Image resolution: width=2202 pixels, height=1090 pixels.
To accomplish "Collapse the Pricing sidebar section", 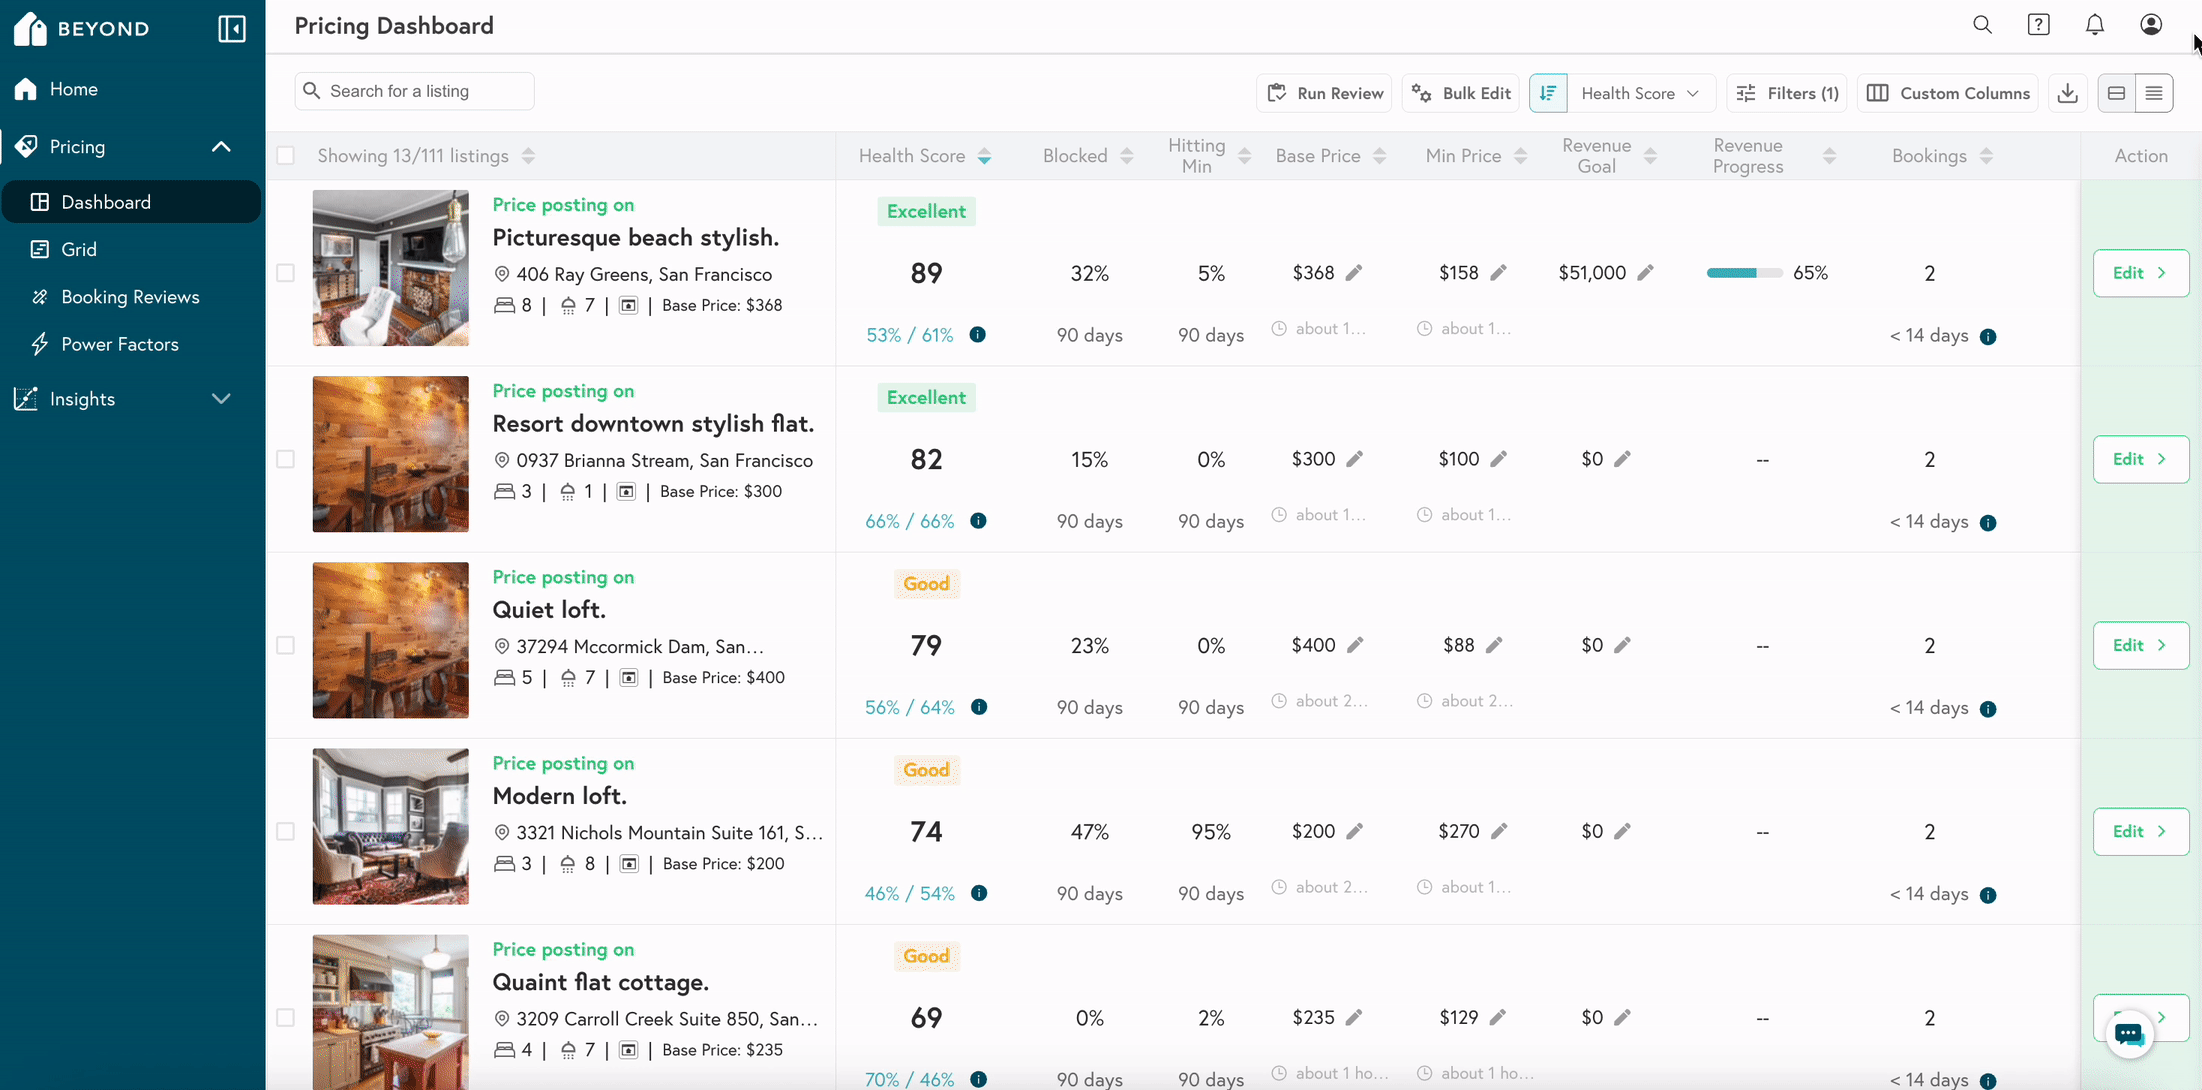I will (221, 147).
